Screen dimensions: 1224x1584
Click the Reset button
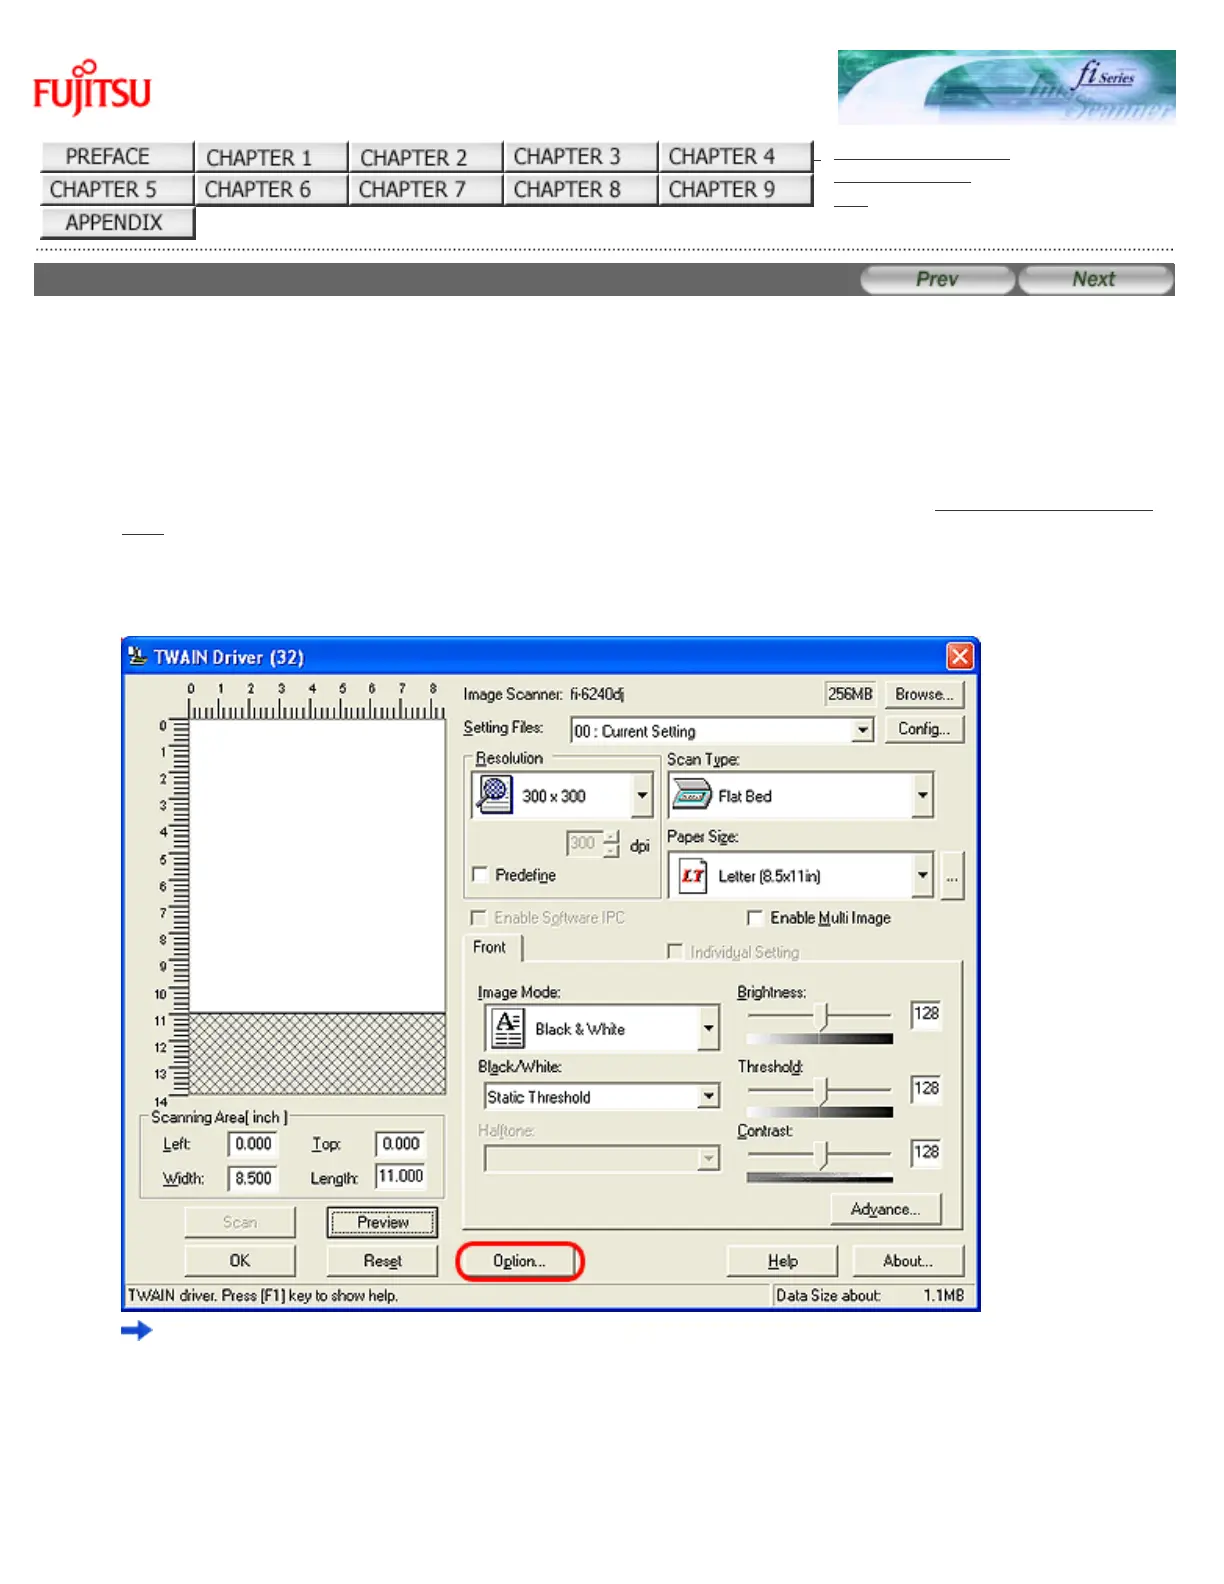(382, 1261)
